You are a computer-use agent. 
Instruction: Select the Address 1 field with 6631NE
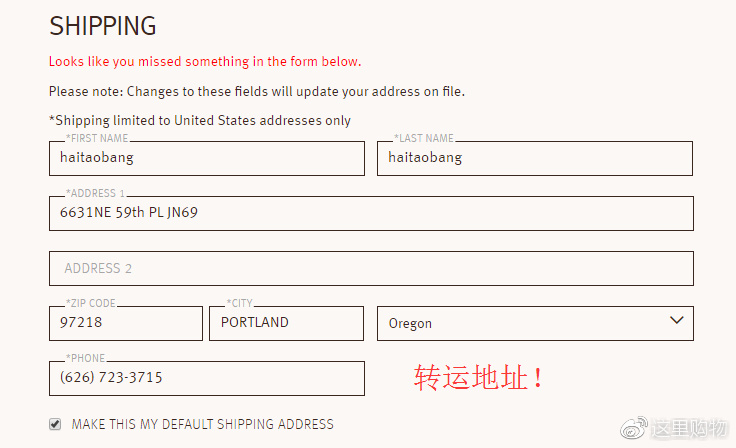pos(370,213)
